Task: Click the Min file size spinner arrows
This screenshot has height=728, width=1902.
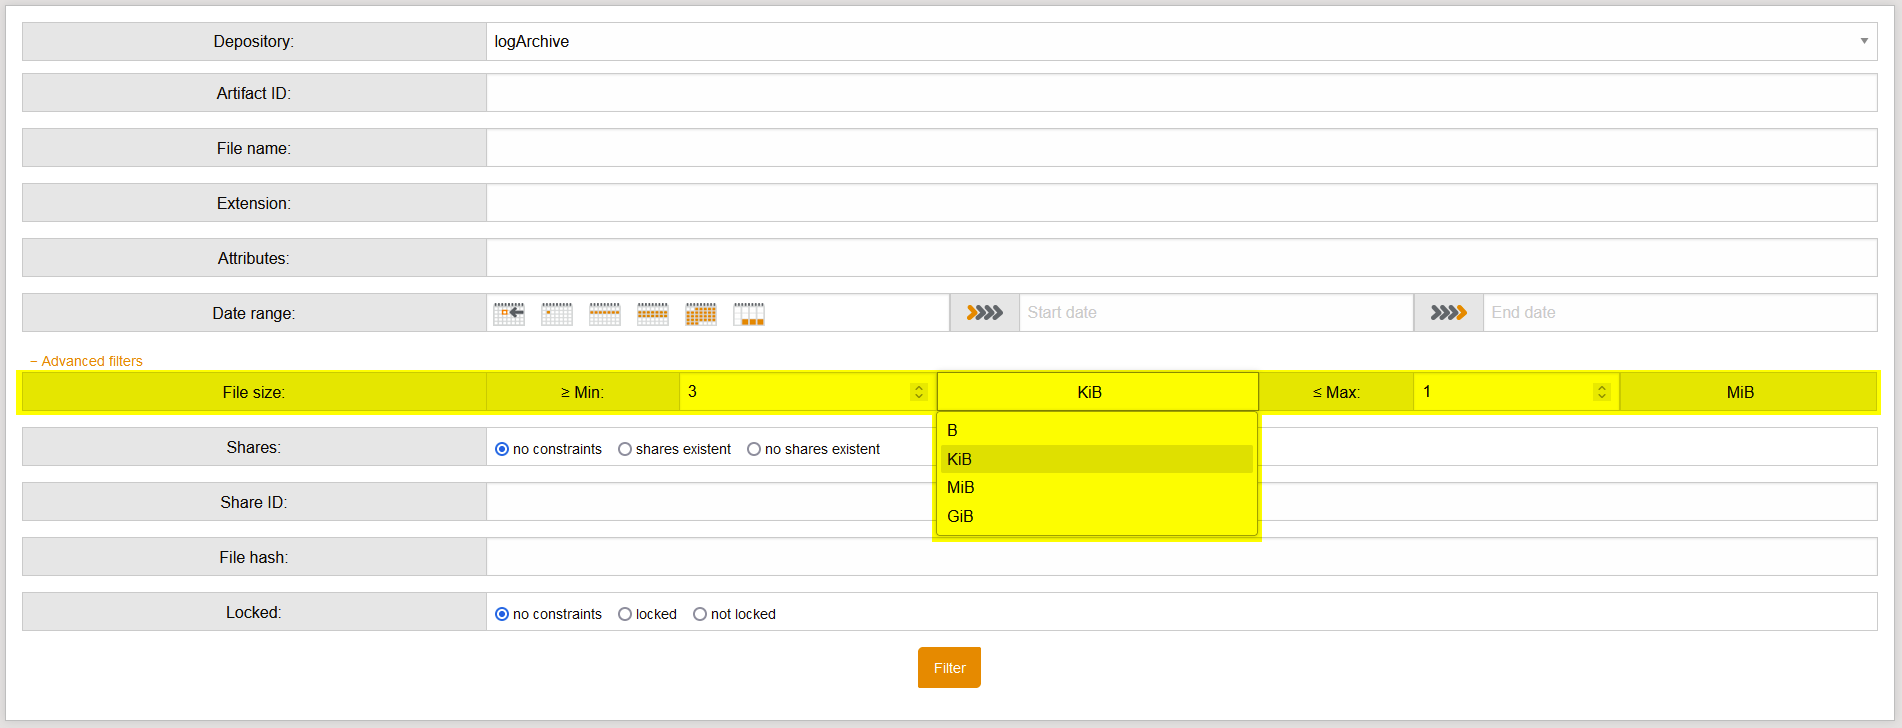Action: [x=918, y=392]
